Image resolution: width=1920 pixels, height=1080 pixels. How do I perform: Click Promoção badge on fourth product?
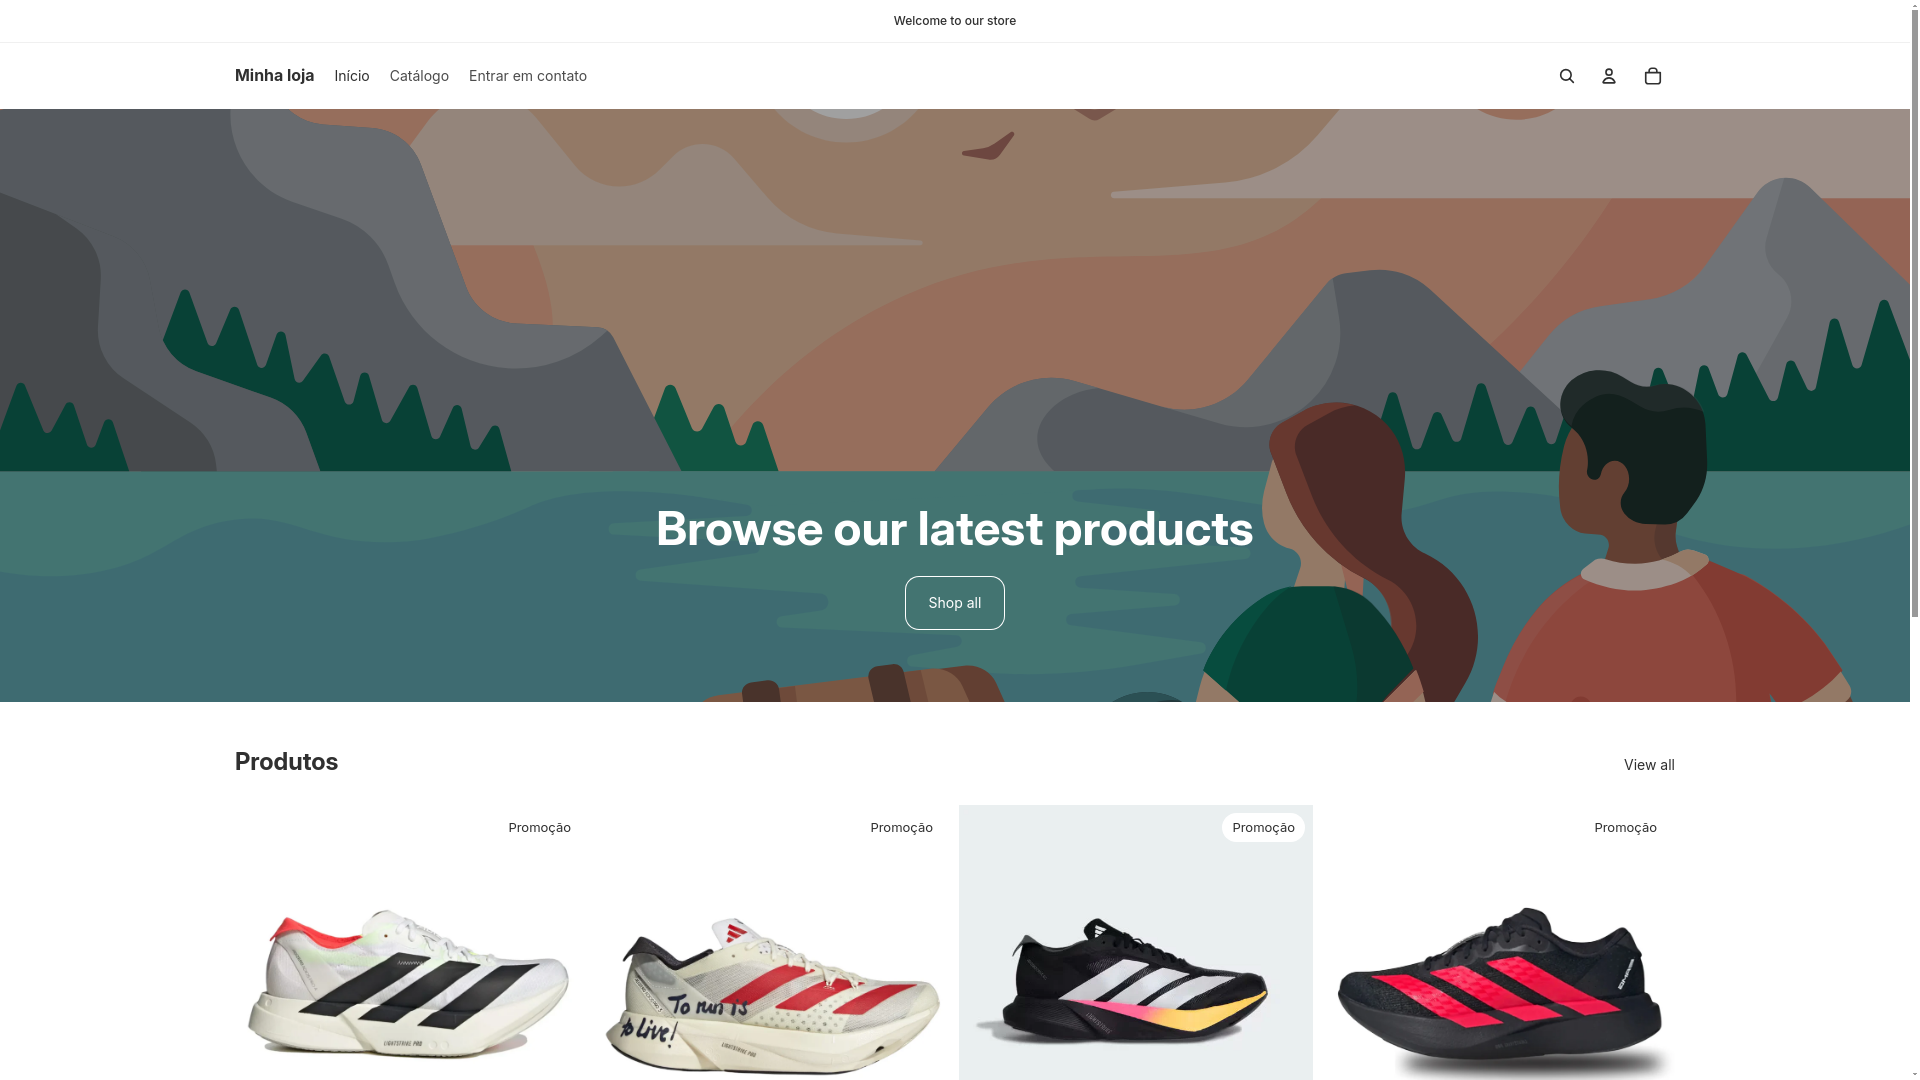(x=1626, y=828)
